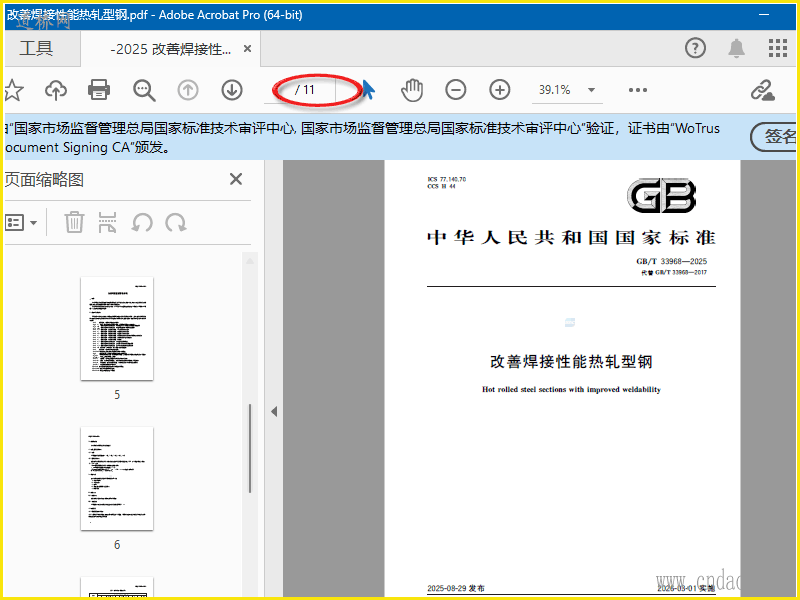Minimize the Acrobat window
800x600 pixels.
764,15
